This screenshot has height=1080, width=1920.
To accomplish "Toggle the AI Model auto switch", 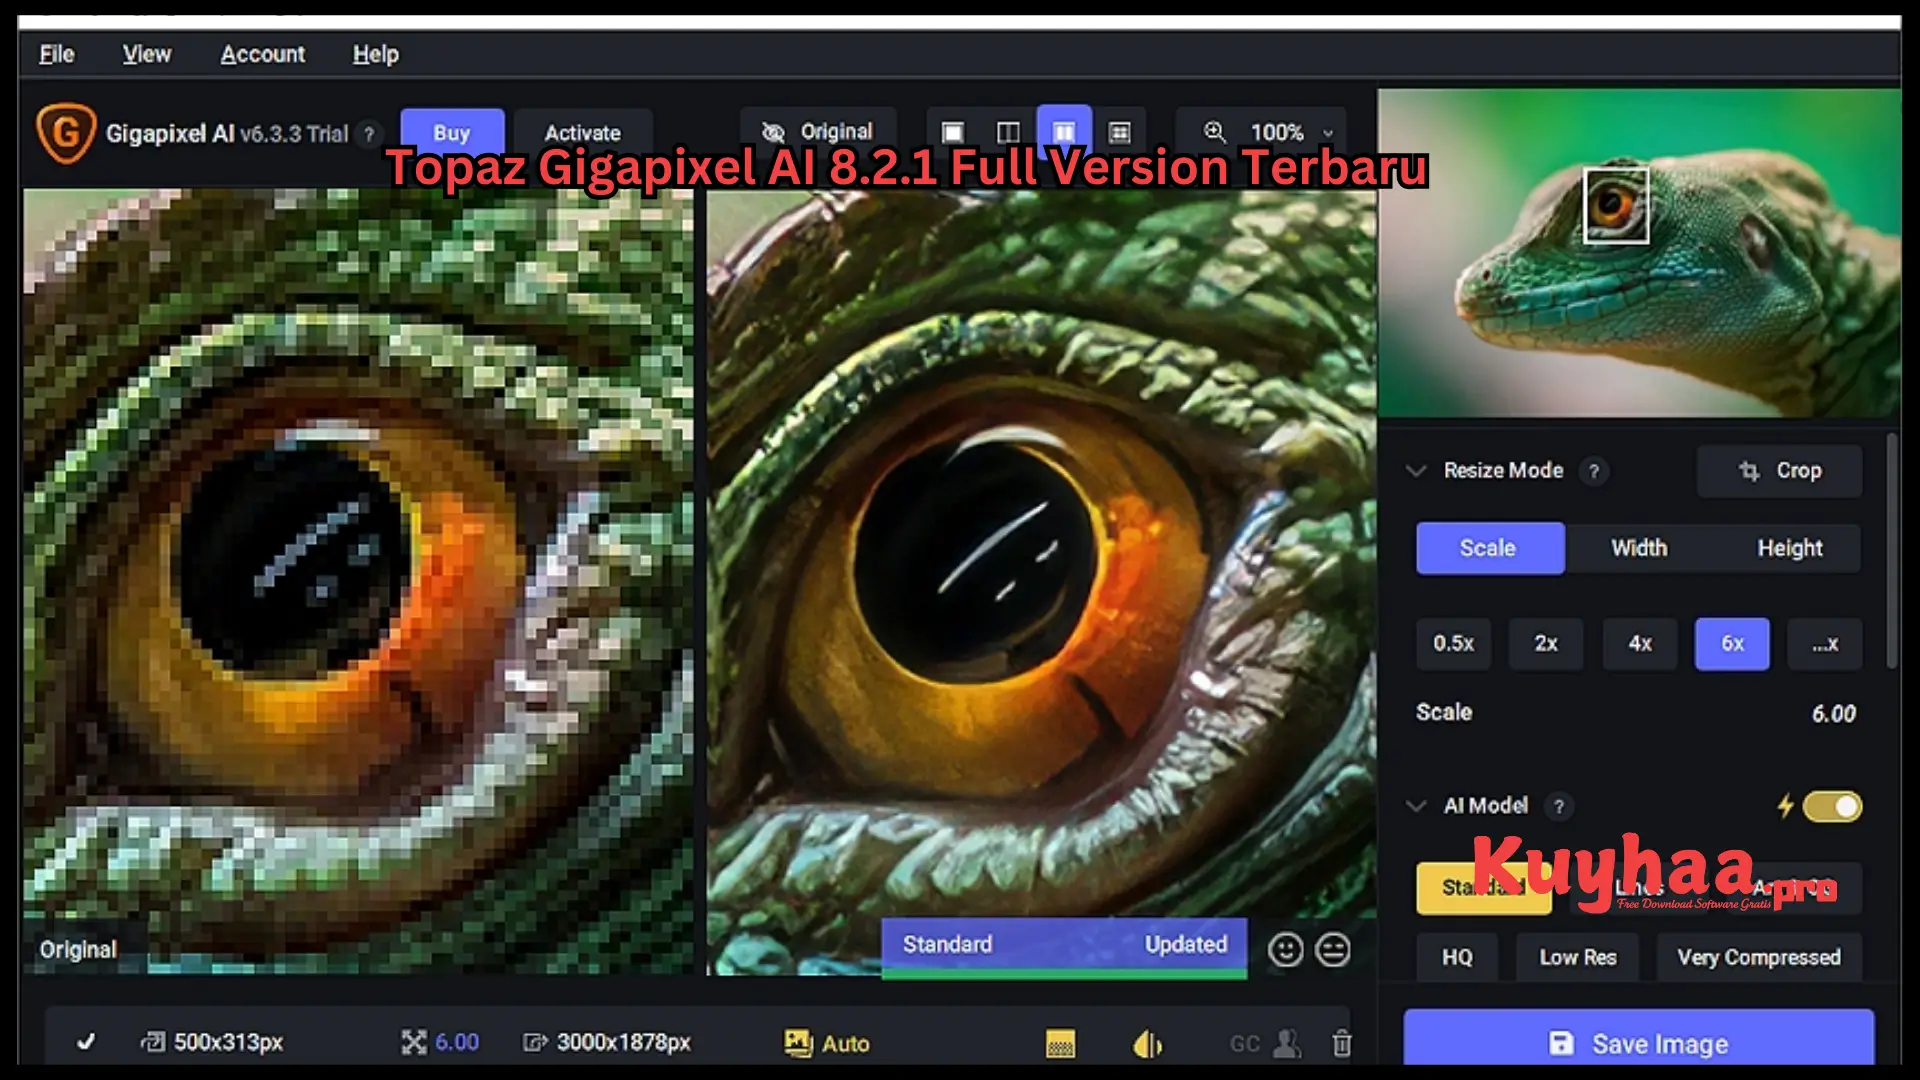I will pyautogui.click(x=1832, y=806).
